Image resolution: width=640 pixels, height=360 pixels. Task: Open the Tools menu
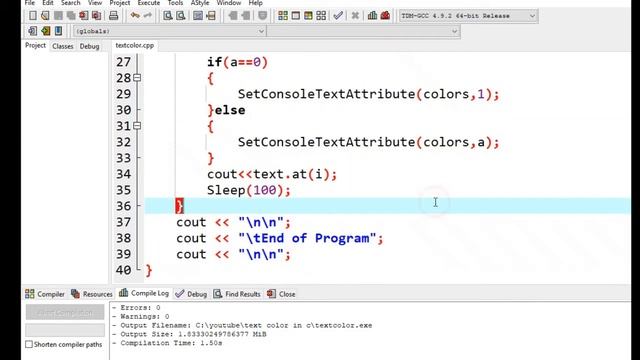point(175,3)
